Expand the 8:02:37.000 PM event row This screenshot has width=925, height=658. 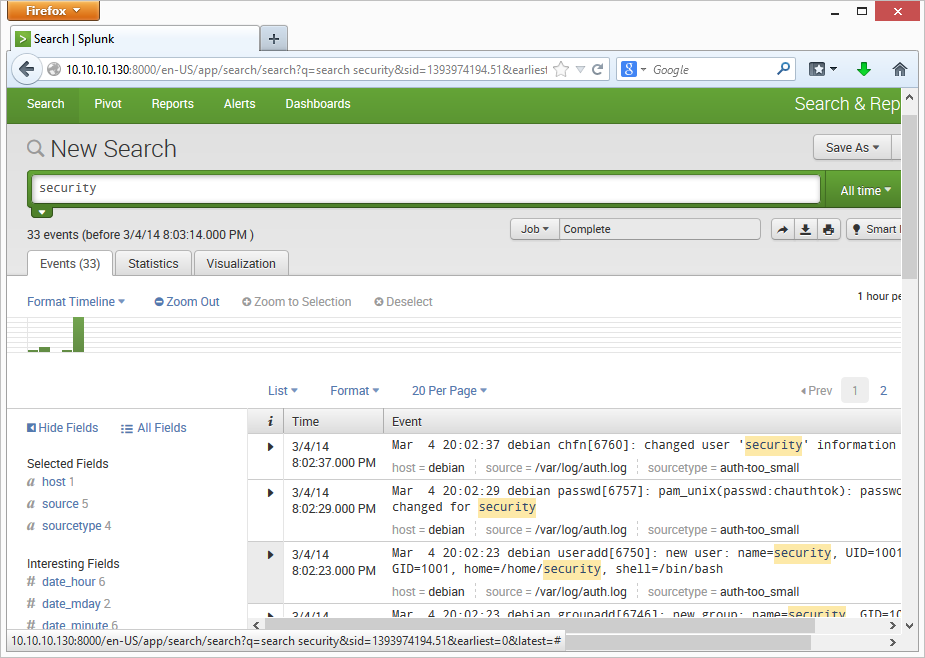(270, 447)
